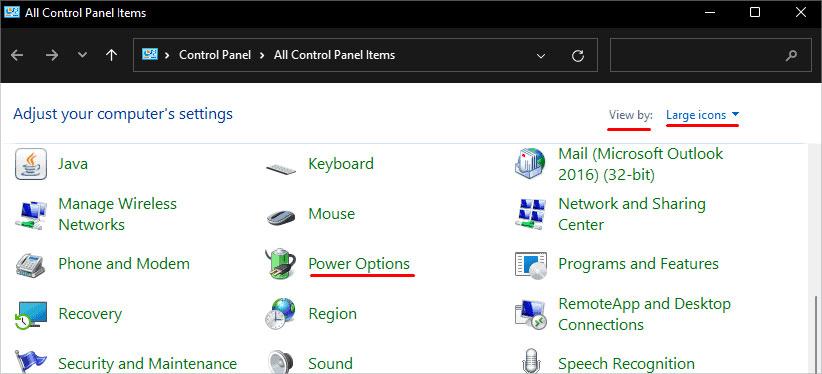The height and width of the screenshot is (374, 822).
Task: Click the Control Panel icon in address bar
Action: (150, 55)
